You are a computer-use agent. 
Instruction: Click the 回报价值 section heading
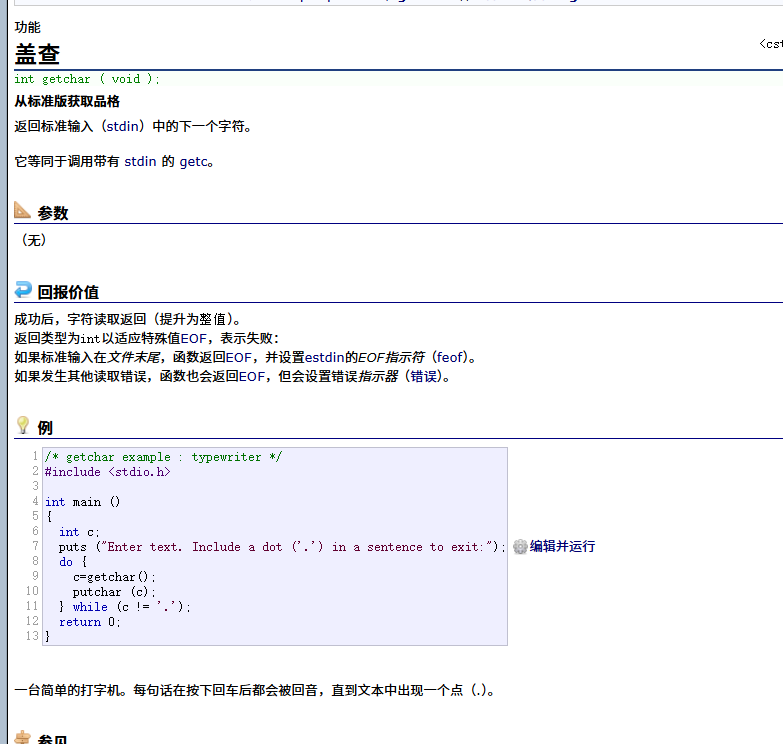click(68, 292)
